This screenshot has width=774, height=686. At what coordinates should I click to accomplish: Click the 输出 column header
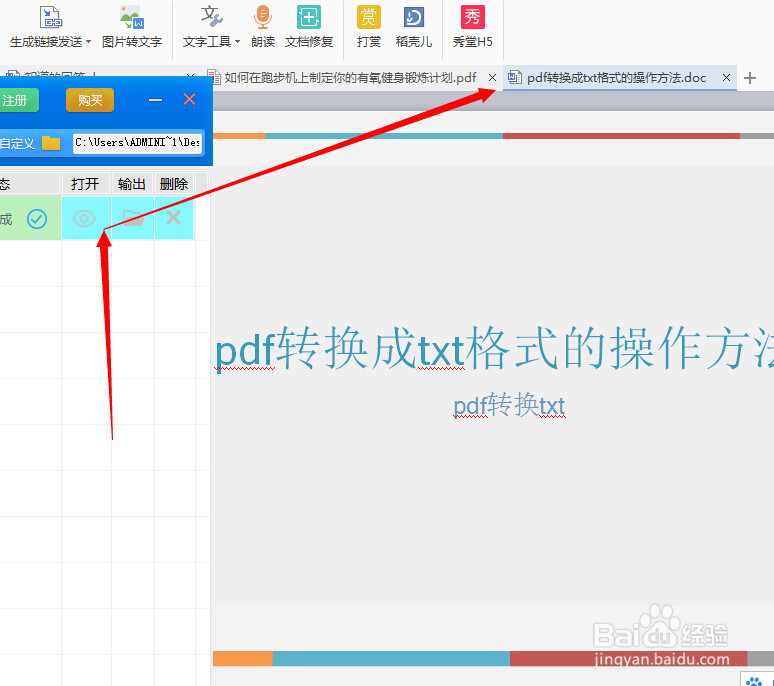point(132,184)
